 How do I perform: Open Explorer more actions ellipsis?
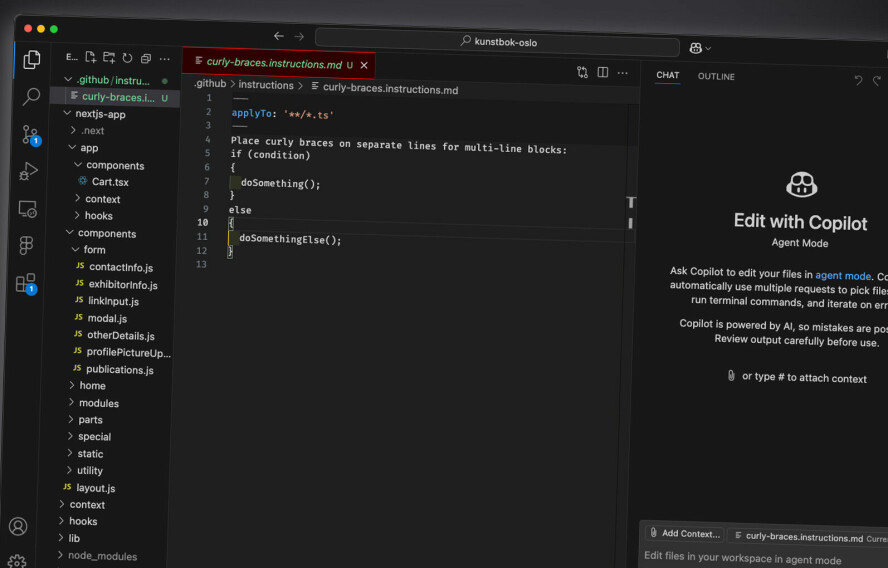tap(164, 58)
